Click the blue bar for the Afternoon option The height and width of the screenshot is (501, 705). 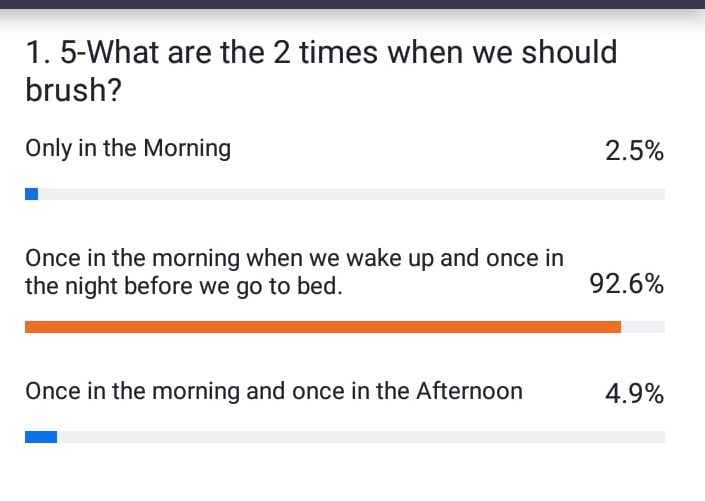pyautogui.click(x=41, y=437)
